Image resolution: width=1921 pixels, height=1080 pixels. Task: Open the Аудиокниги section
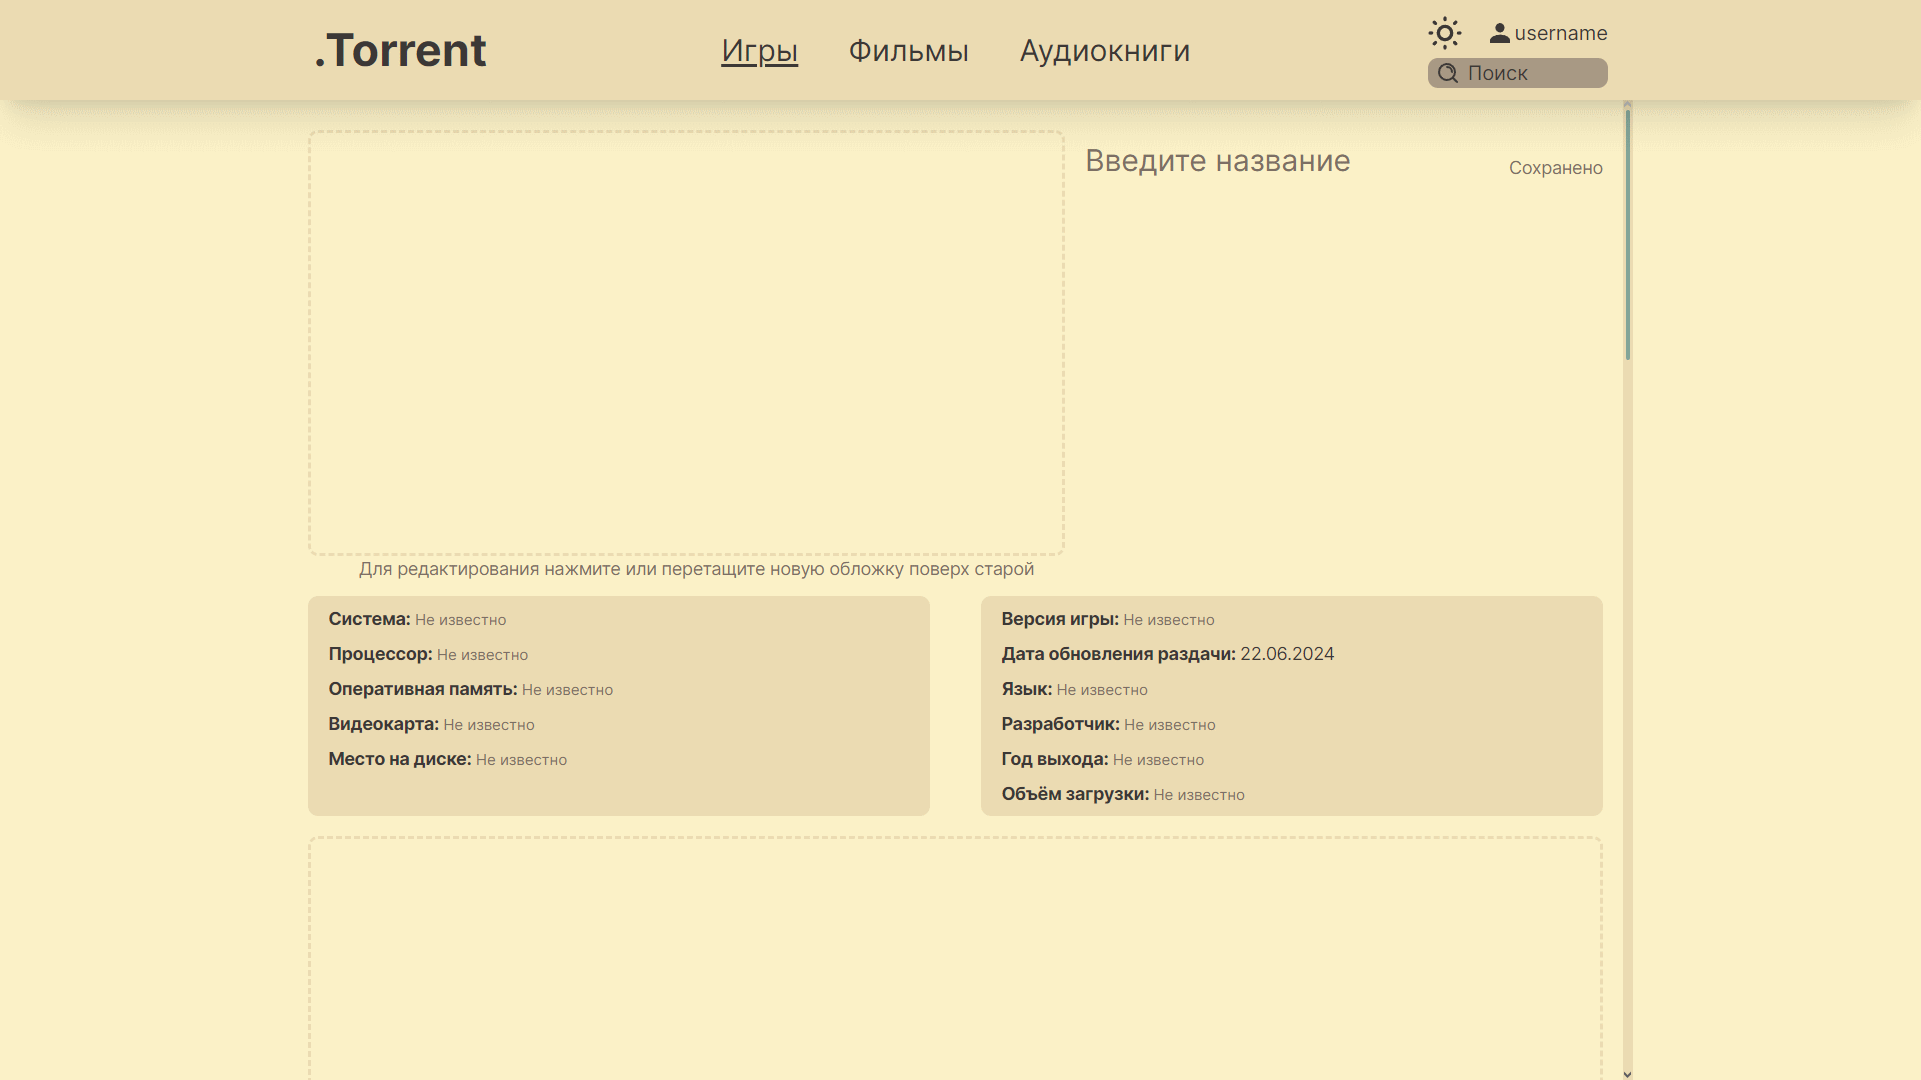pos(1104,51)
